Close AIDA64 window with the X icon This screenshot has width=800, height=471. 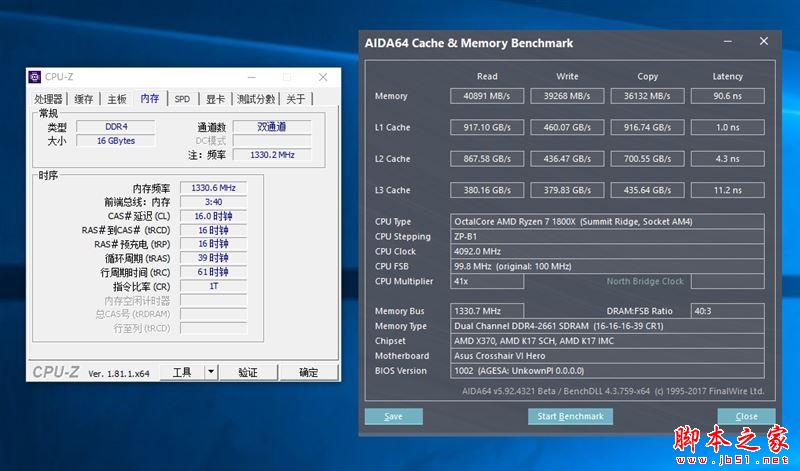point(764,41)
